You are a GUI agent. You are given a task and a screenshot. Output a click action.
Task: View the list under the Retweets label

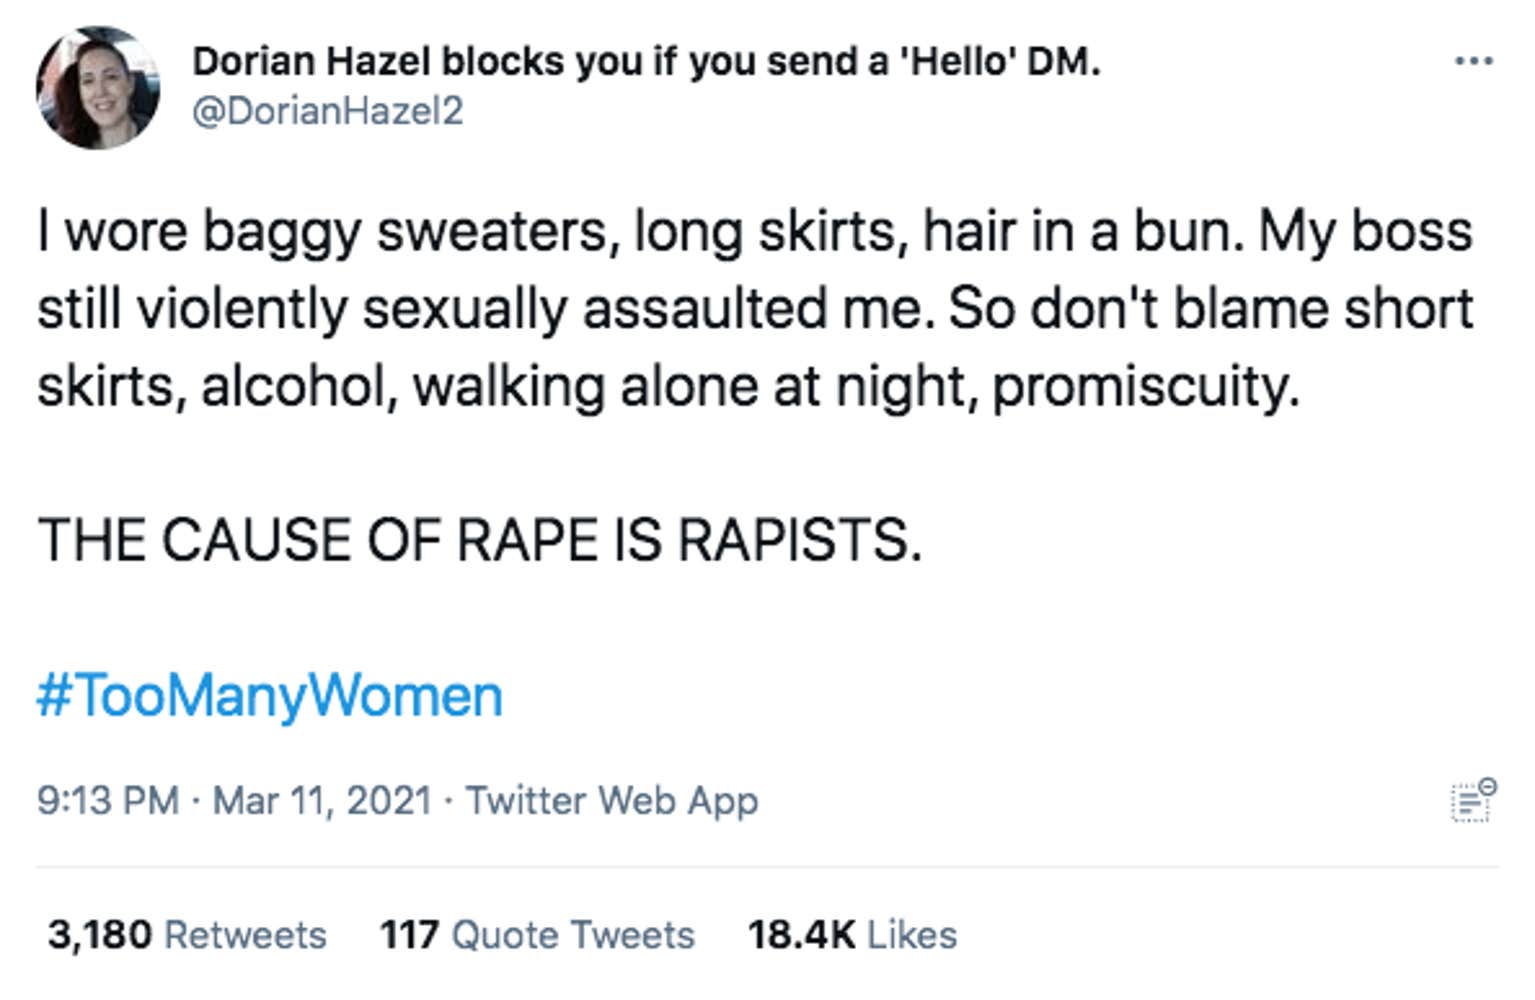click(x=245, y=935)
